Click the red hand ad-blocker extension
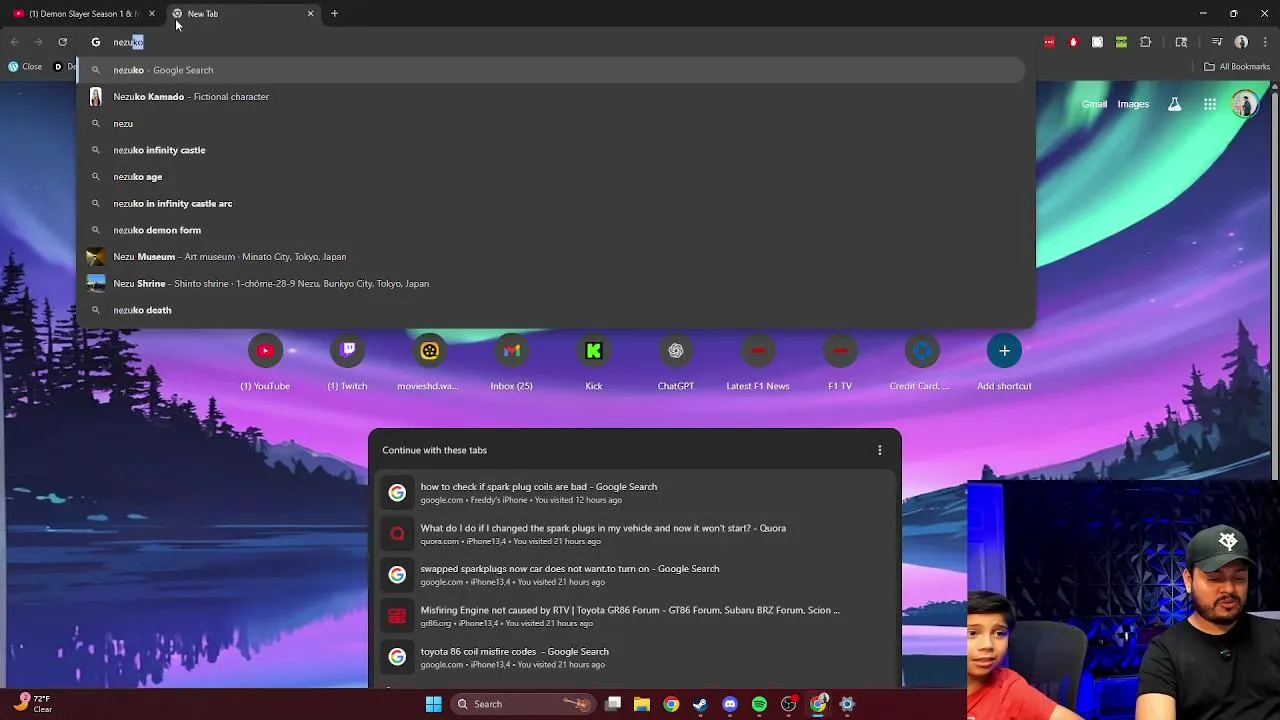 [x=1073, y=42]
